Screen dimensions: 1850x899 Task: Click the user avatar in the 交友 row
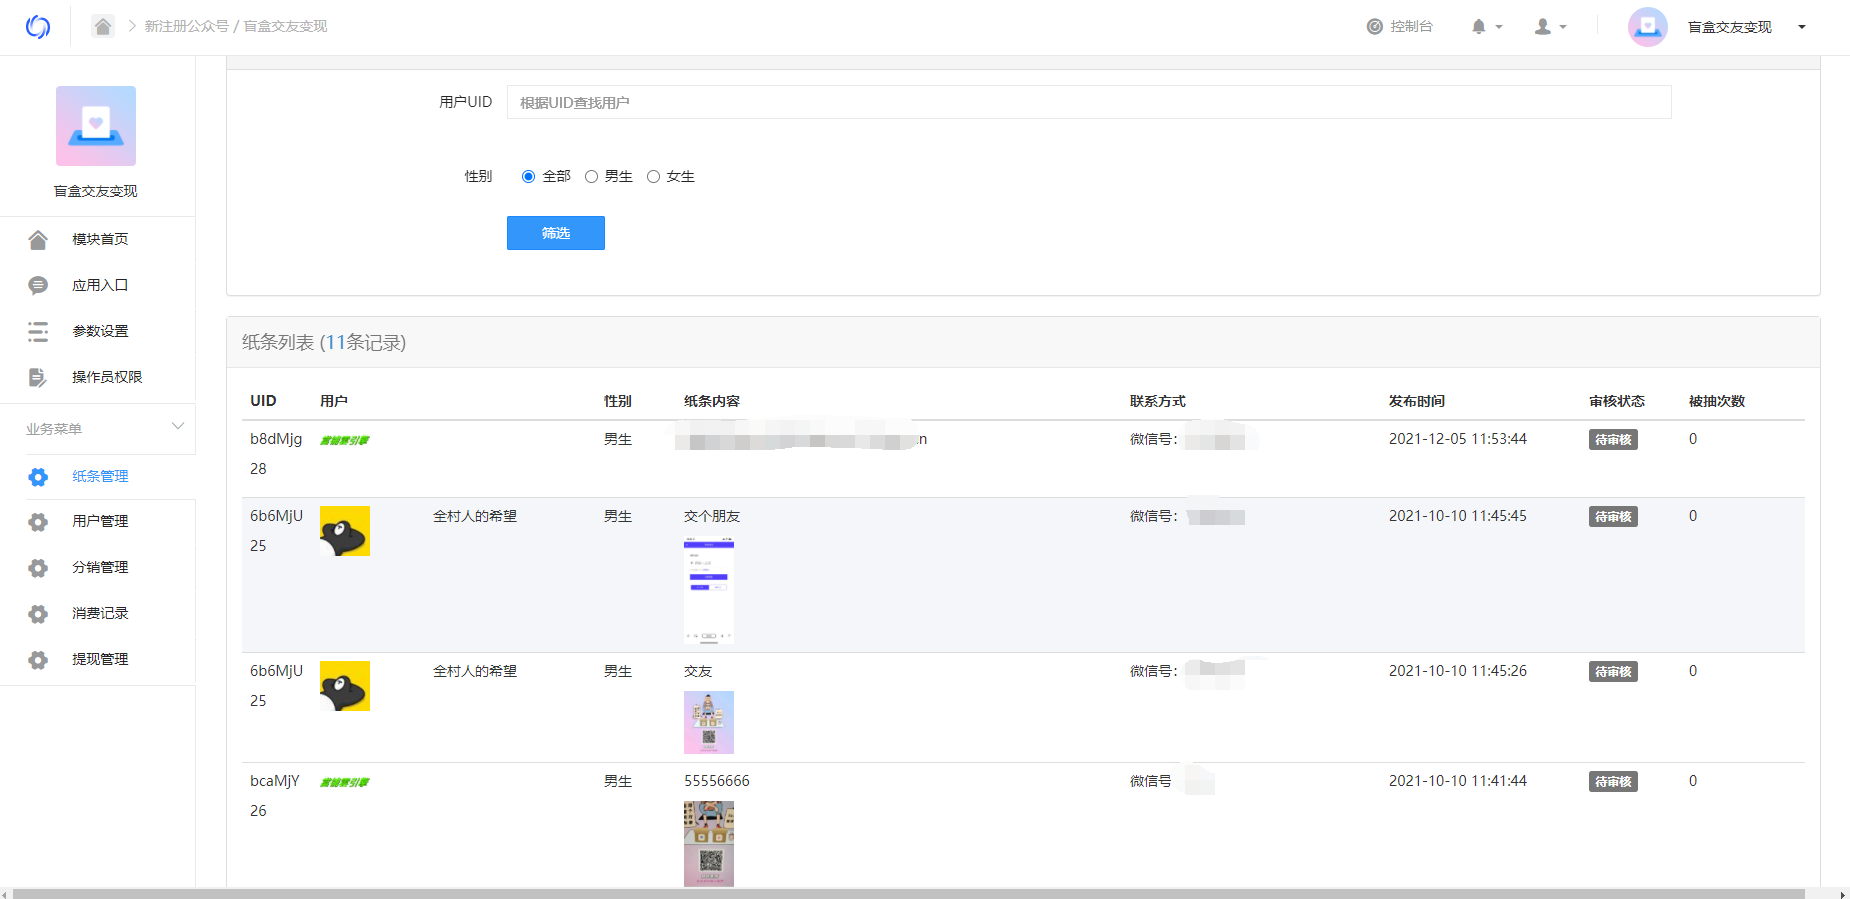[345, 686]
